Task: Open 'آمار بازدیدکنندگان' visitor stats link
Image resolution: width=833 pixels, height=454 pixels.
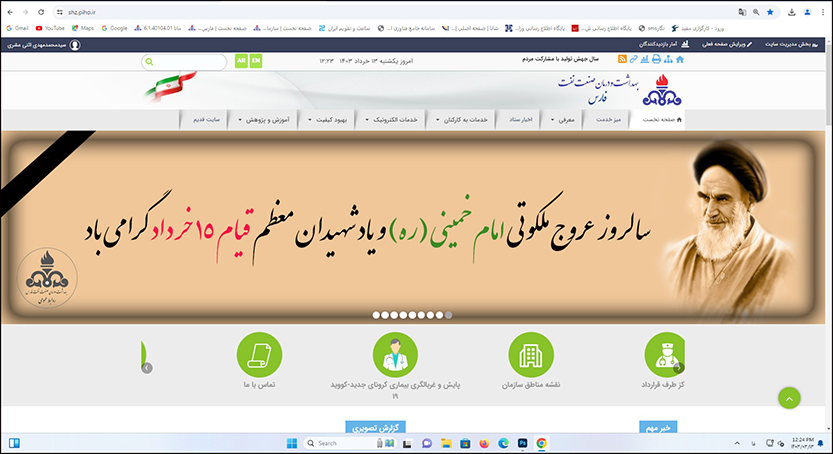Action: tap(664, 45)
